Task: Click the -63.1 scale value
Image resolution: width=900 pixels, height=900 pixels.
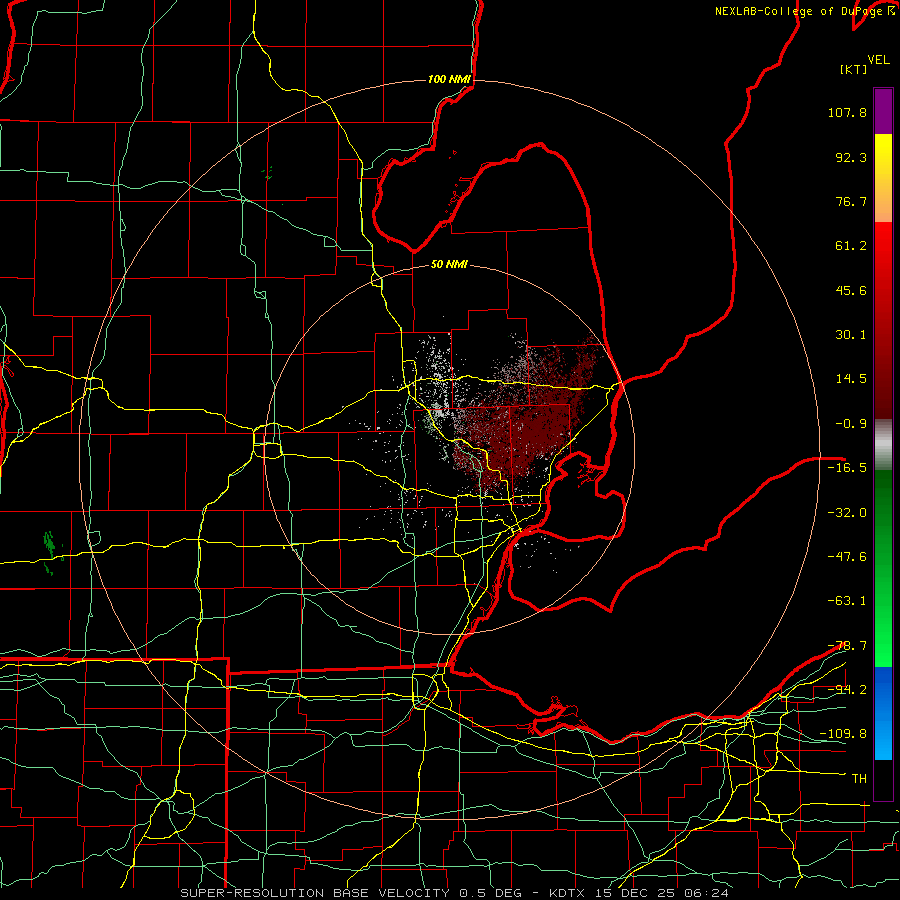Action: pyautogui.click(x=847, y=601)
